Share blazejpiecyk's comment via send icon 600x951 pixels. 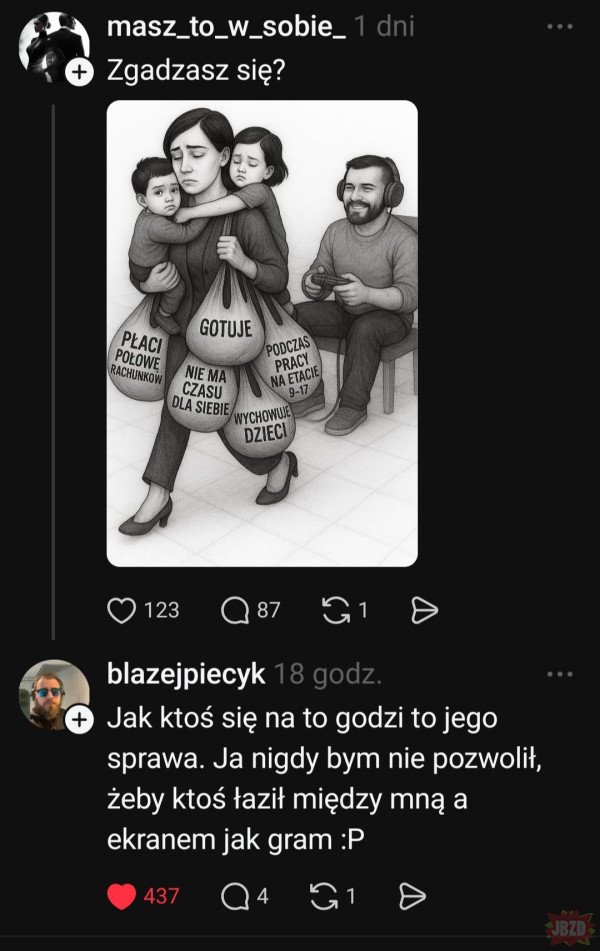[412, 896]
